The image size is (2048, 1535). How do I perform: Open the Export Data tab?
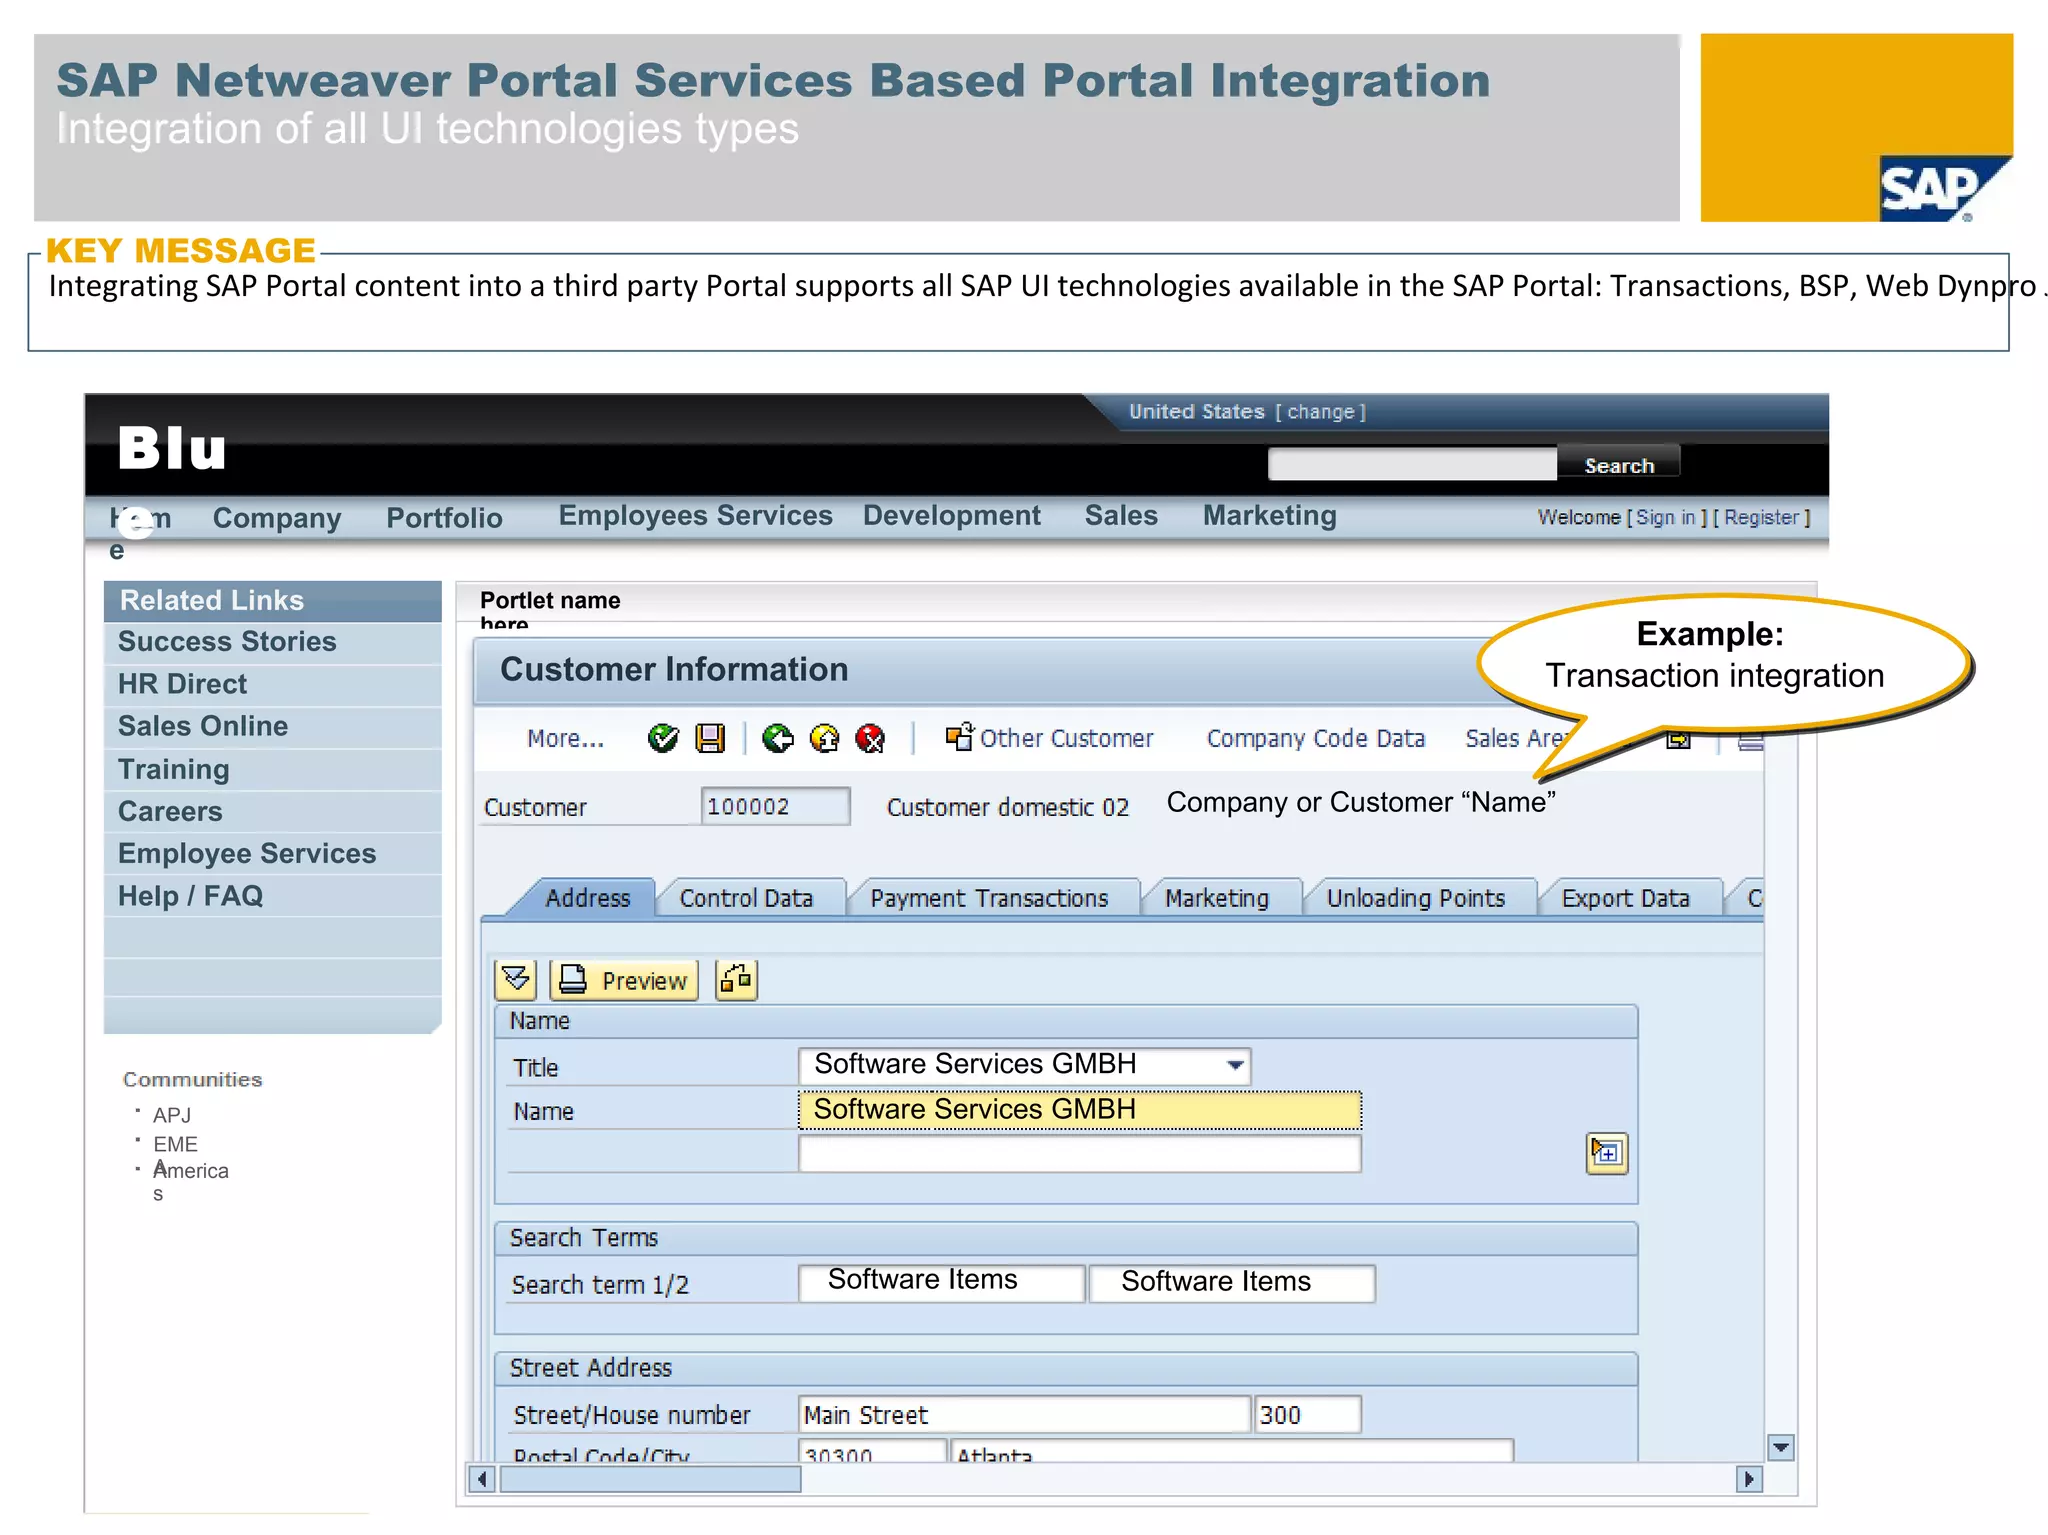click(x=1625, y=898)
